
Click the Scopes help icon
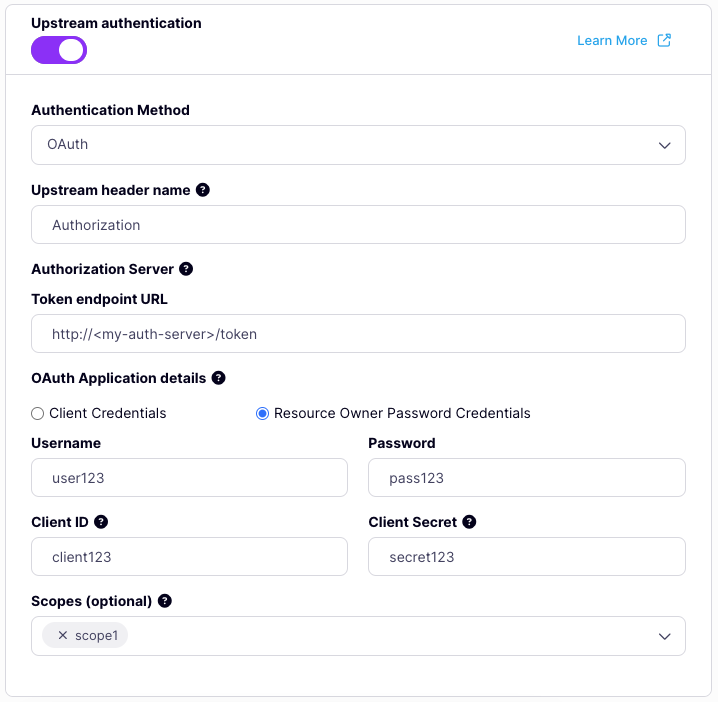[165, 601]
